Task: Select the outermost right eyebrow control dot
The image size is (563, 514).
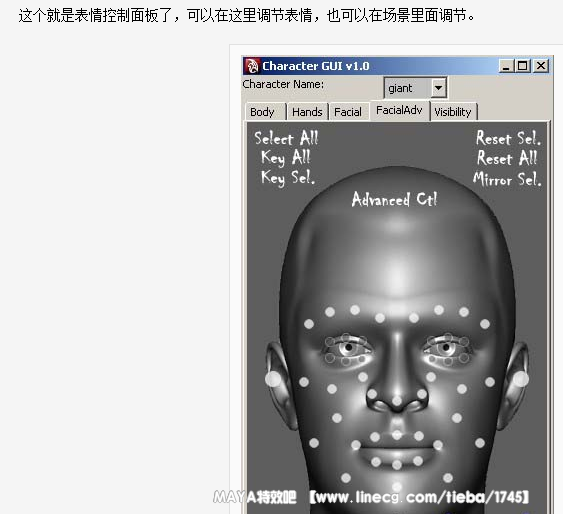Action: click(485, 324)
